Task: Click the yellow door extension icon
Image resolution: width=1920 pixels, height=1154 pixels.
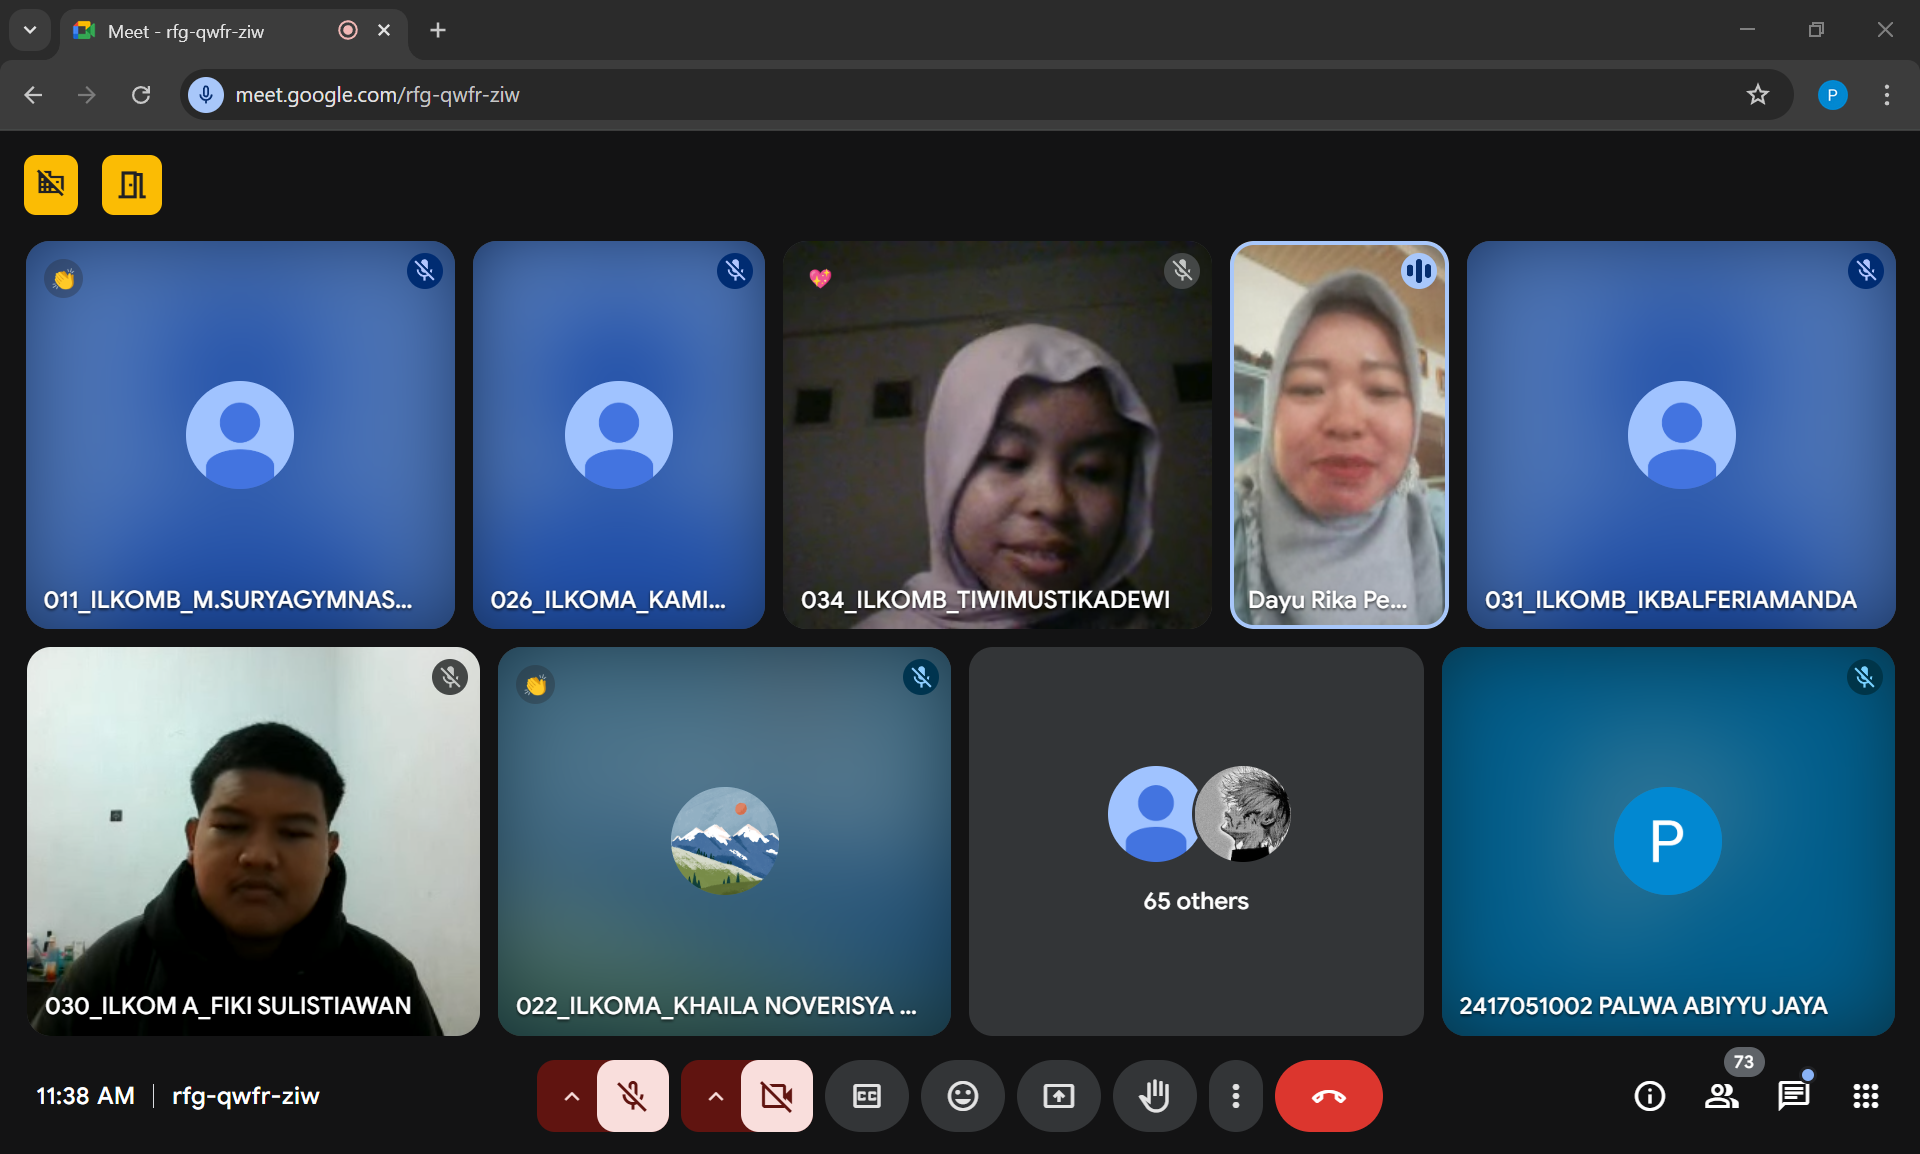Action: click(132, 185)
